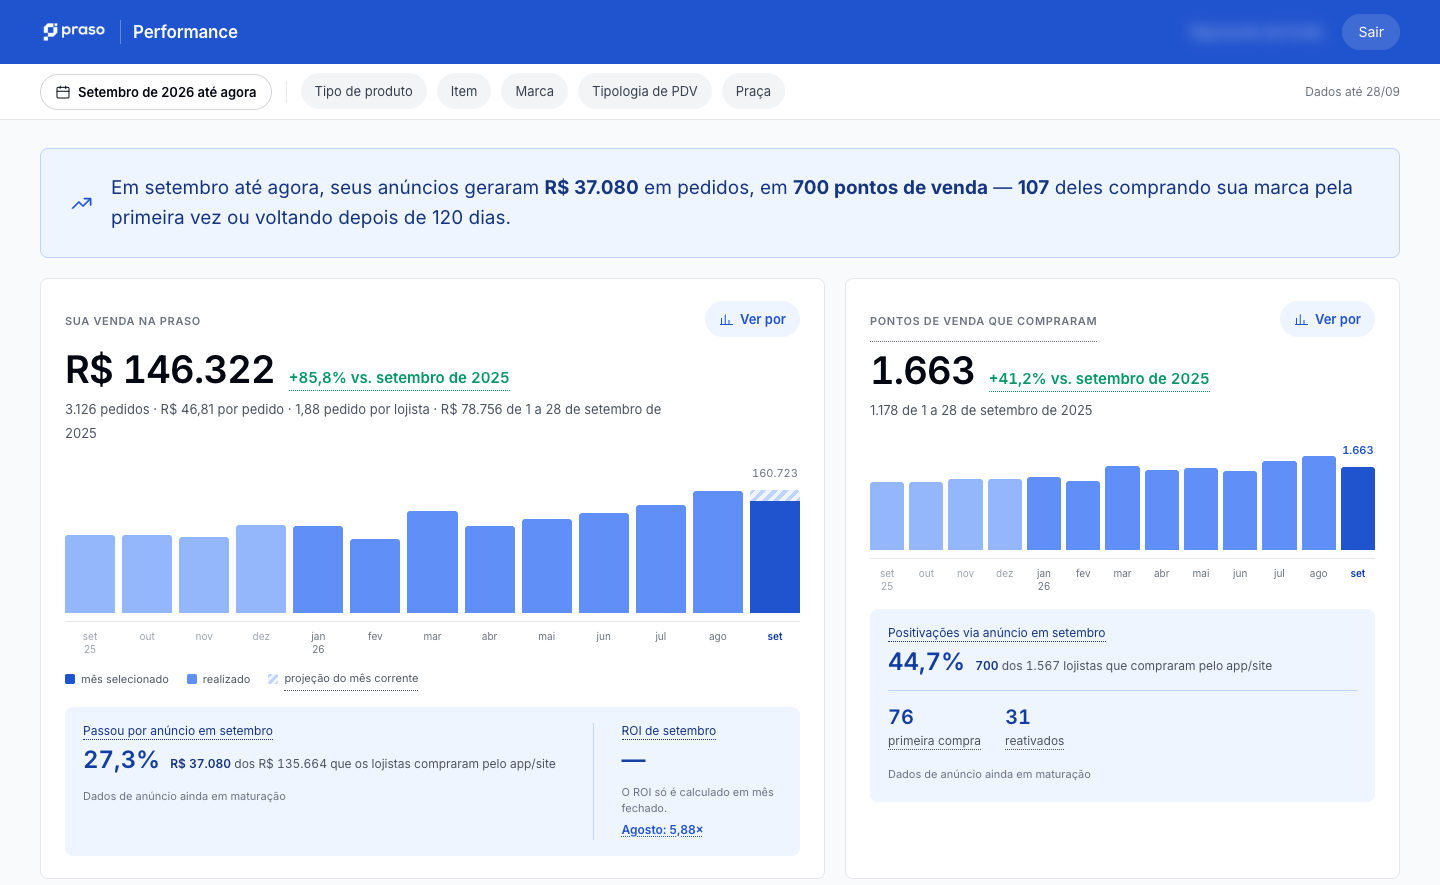Open the Marca filter
Screen dimensions: 1440x885
tap(535, 91)
